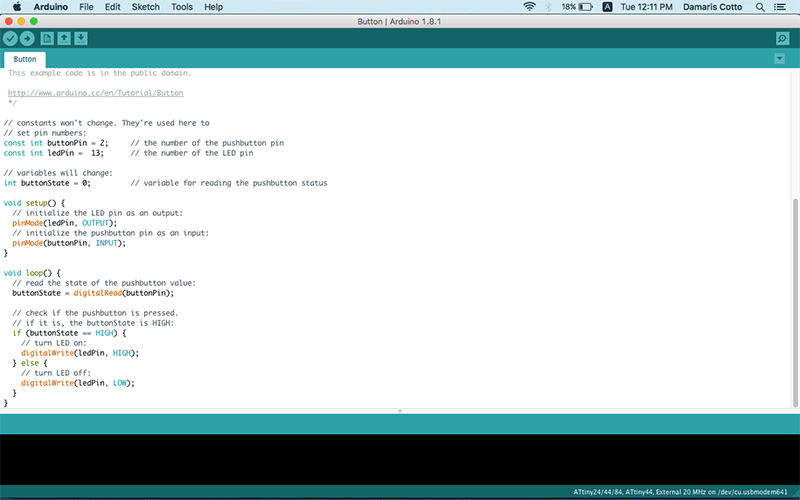The image size is (800, 500).
Task: Click the line 'const int buttonPin = 2;'
Action: (x=56, y=143)
